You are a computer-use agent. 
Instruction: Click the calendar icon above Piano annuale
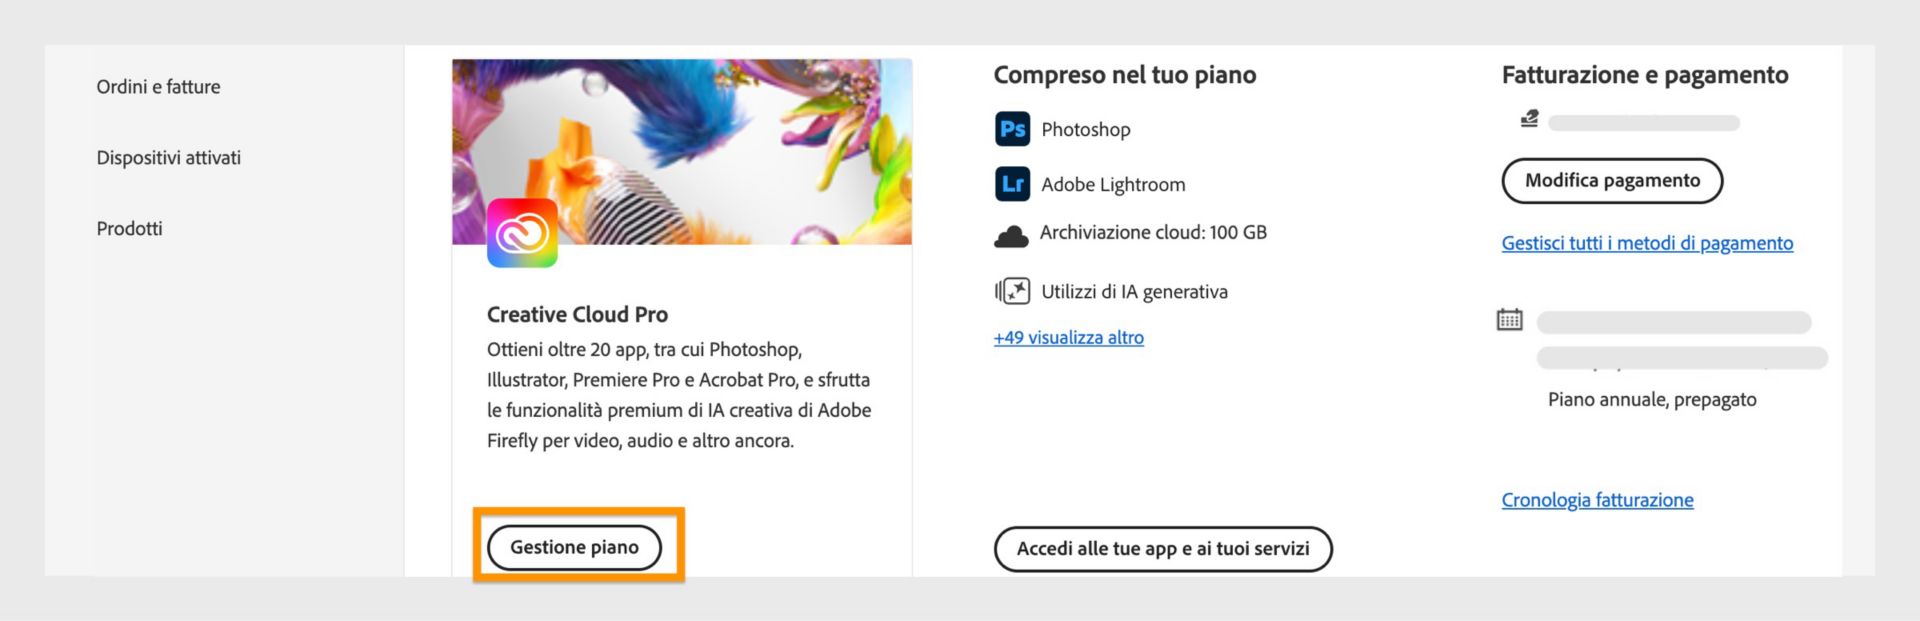[x=1511, y=319]
